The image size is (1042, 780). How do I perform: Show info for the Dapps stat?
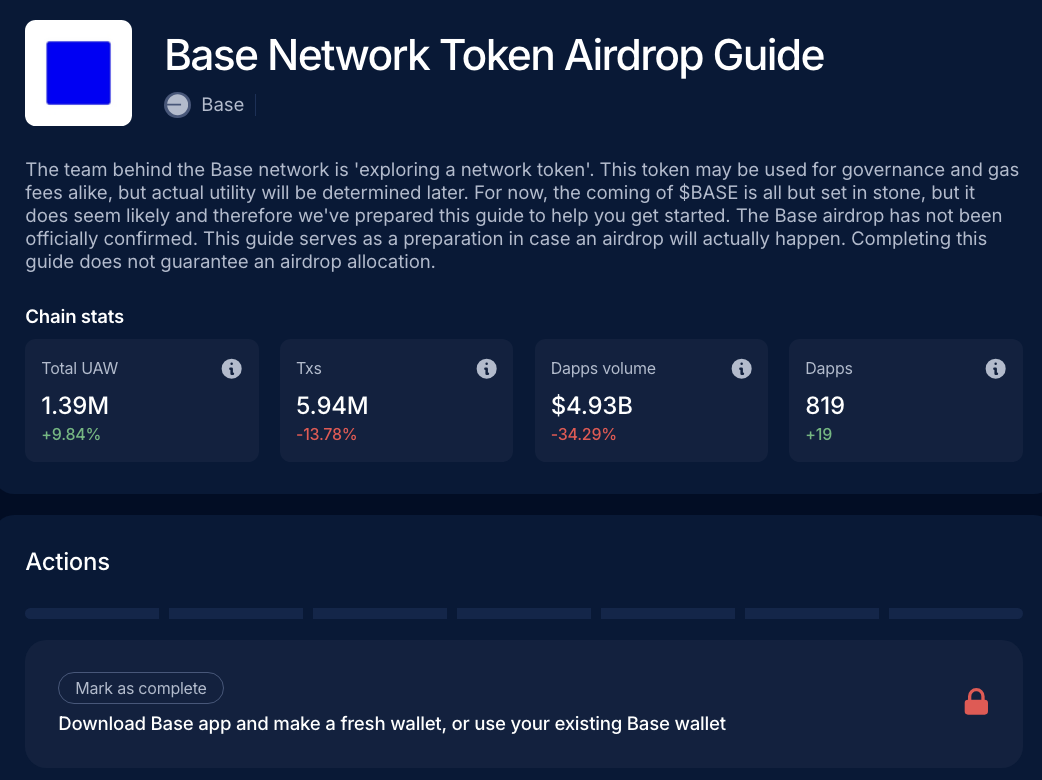pyautogui.click(x=995, y=369)
